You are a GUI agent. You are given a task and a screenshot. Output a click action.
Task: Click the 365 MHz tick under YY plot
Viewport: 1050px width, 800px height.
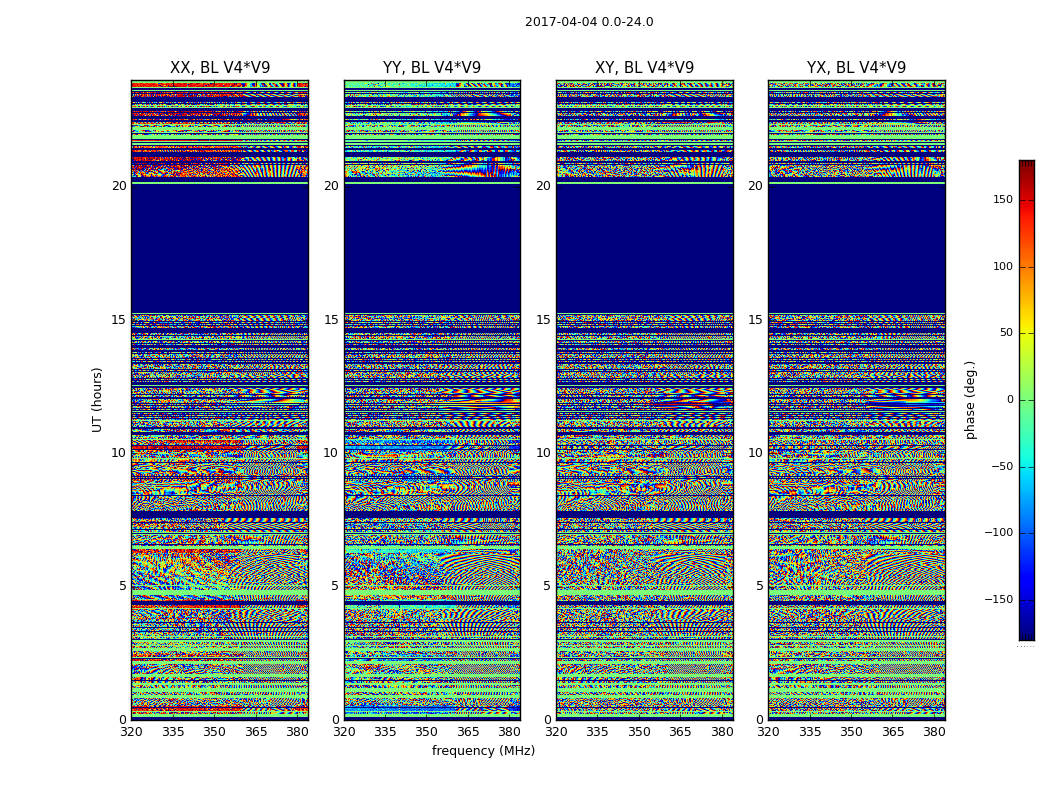coord(468,732)
